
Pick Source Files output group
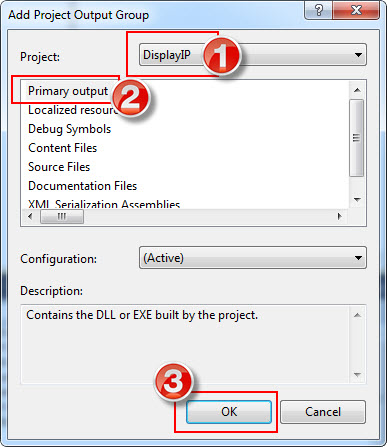[59, 167]
